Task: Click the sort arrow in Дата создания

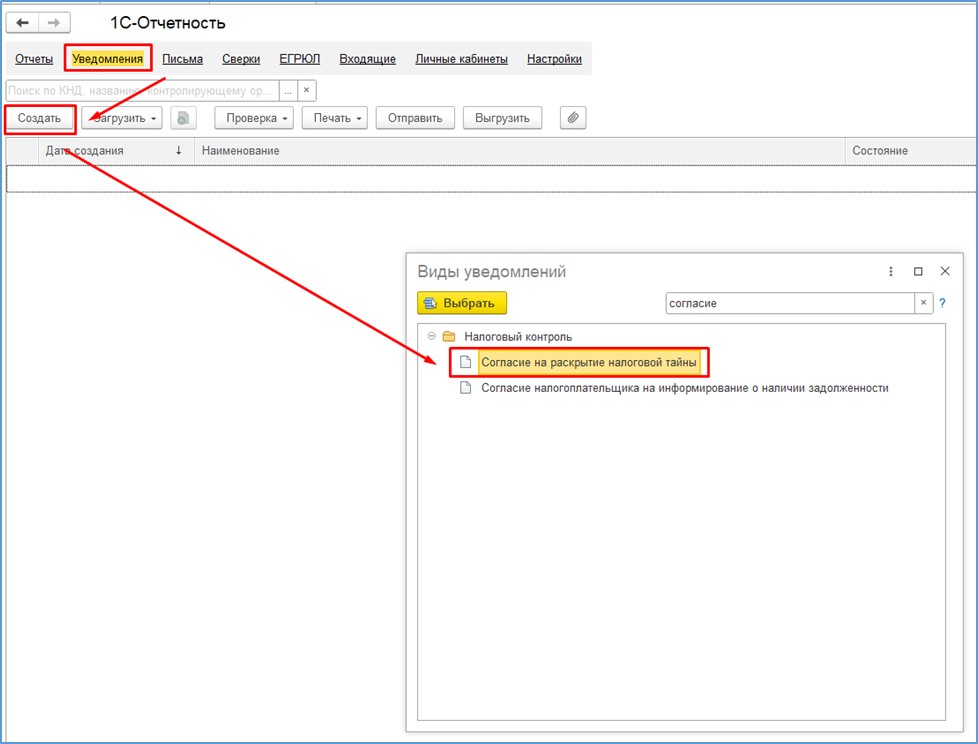Action: click(178, 150)
